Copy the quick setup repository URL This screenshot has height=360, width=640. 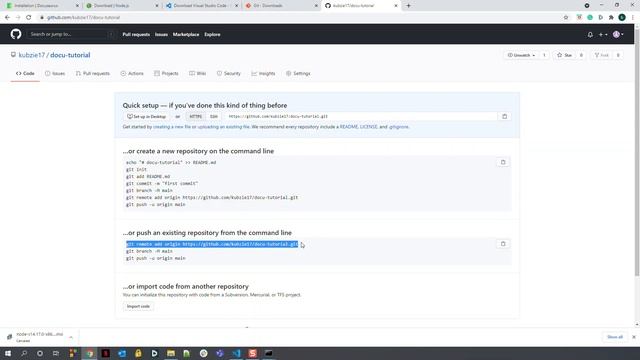tap(504, 117)
